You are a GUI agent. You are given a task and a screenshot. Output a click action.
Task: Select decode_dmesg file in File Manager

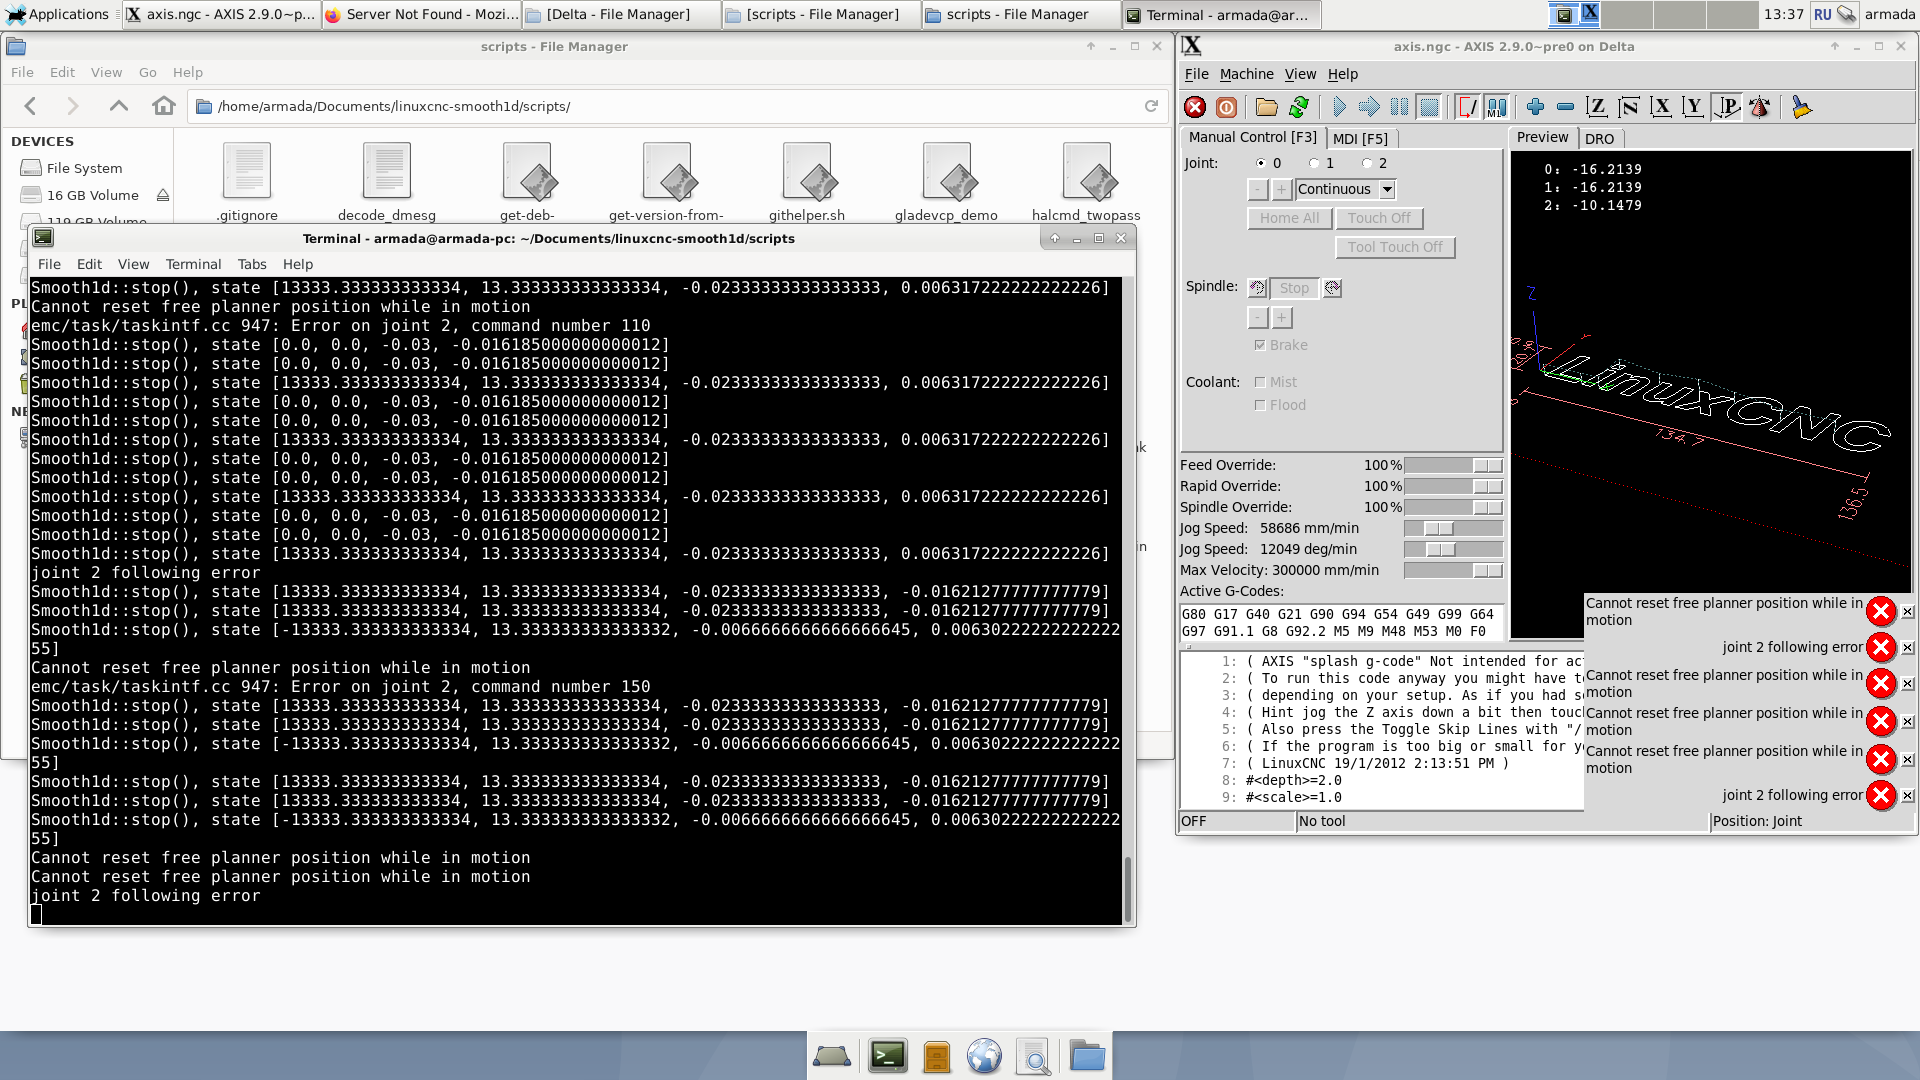click(x=387, y=182)
